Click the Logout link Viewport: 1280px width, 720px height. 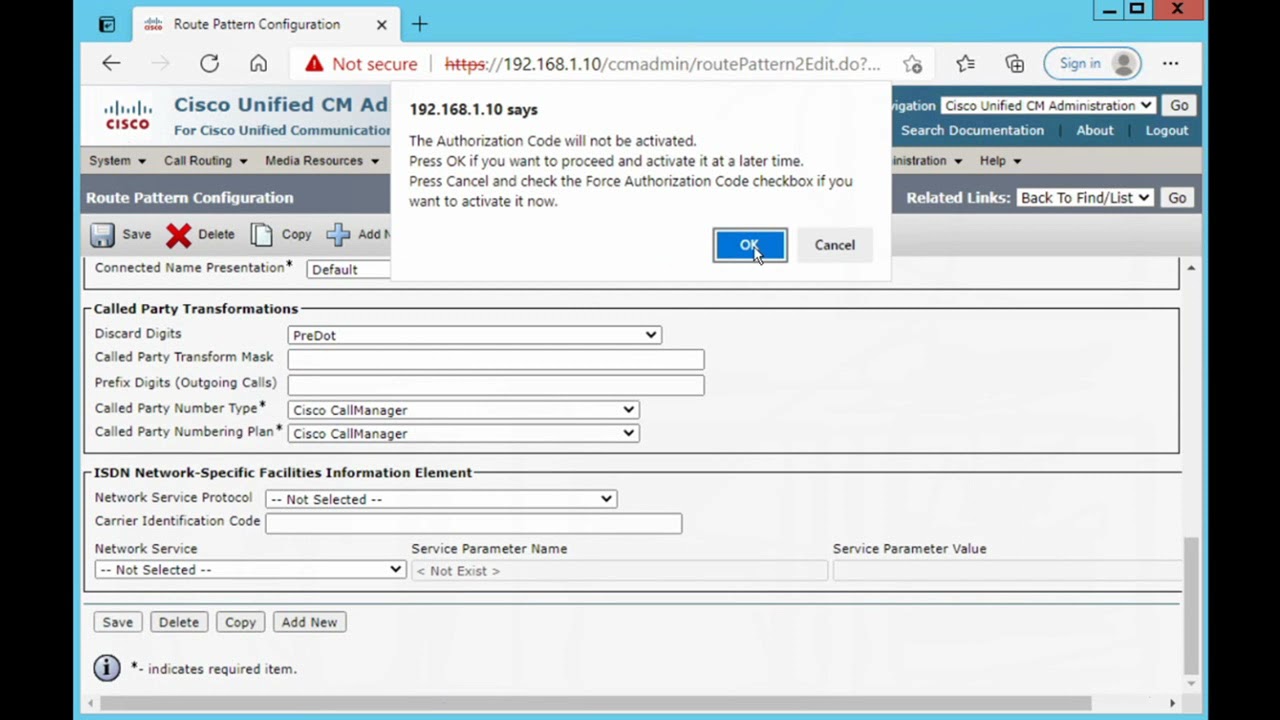tap(1167, 130)
